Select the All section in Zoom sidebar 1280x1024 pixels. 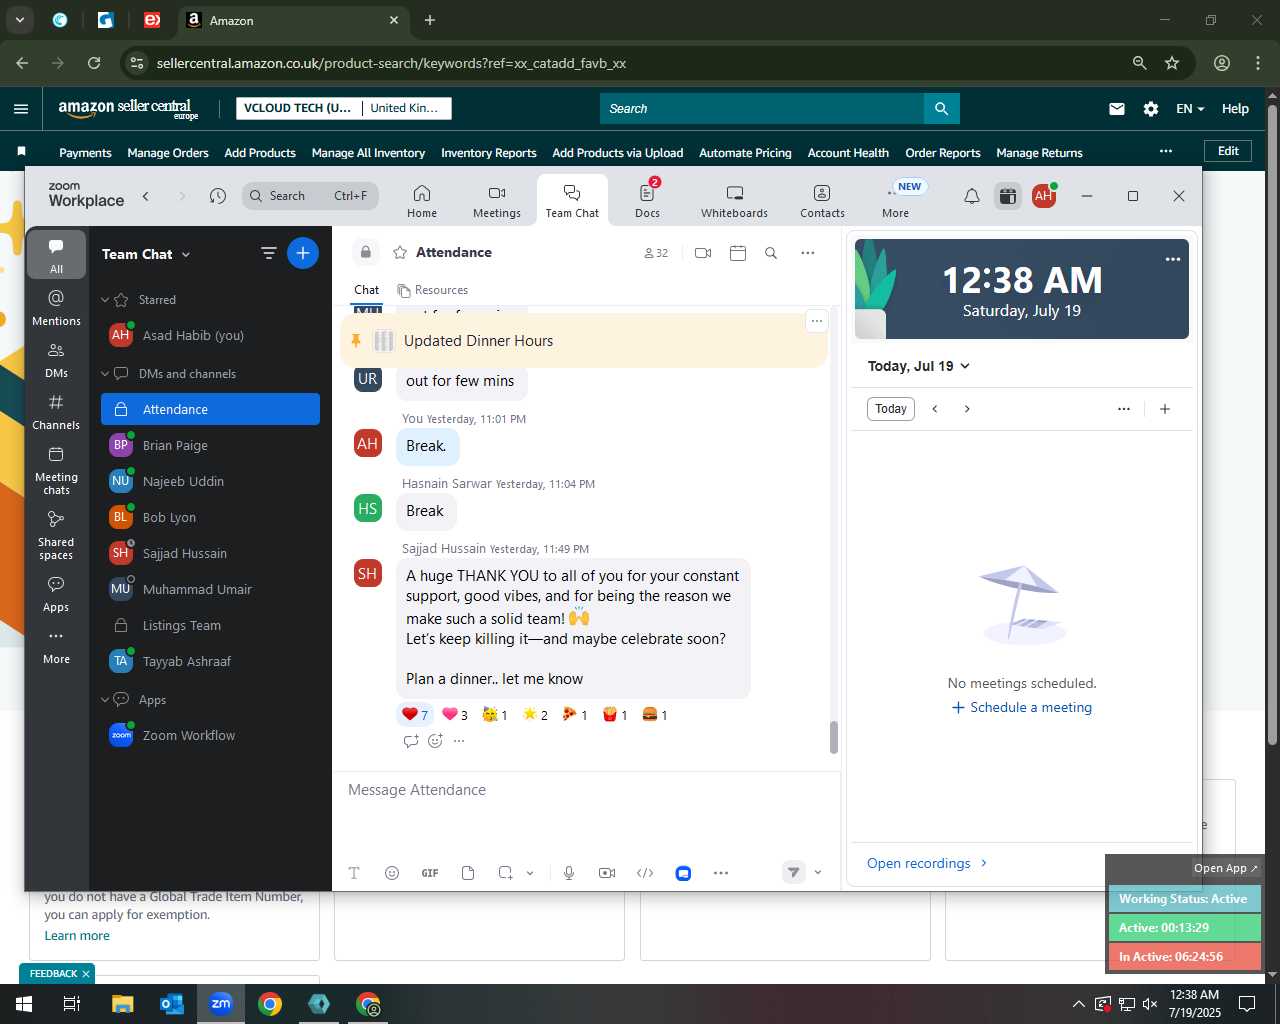coord(56,255)
